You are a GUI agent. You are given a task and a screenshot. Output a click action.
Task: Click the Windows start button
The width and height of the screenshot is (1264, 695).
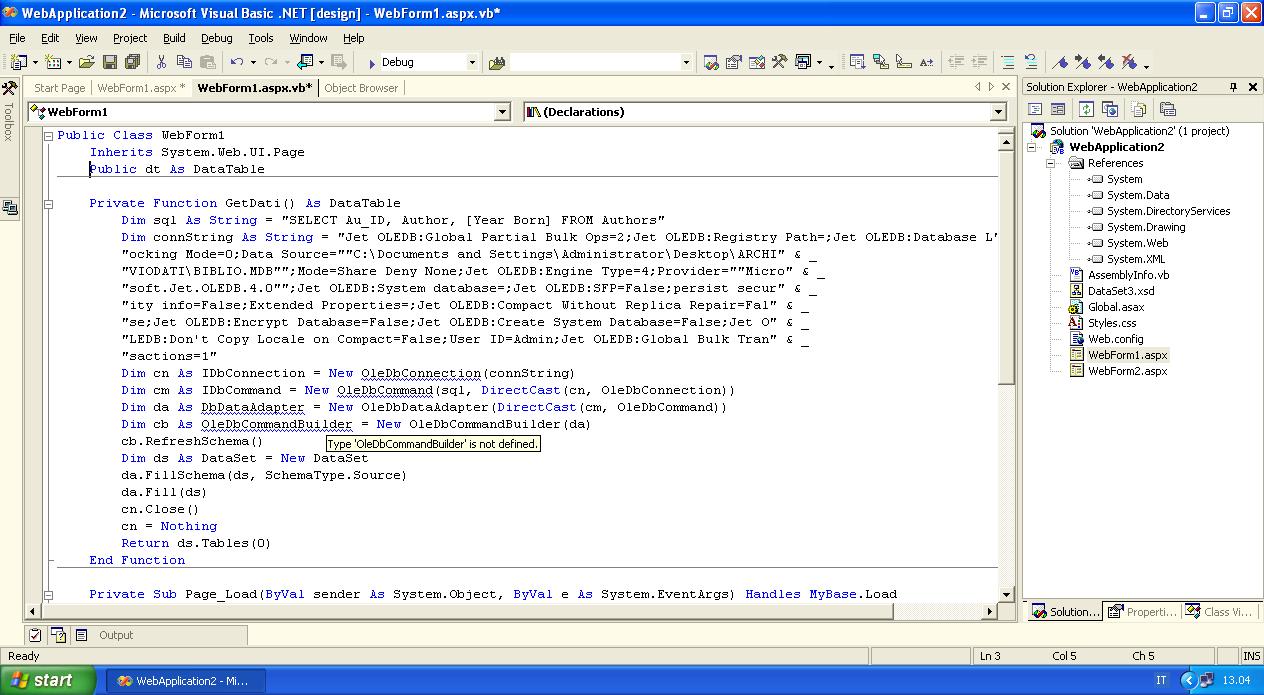(48, 681)
